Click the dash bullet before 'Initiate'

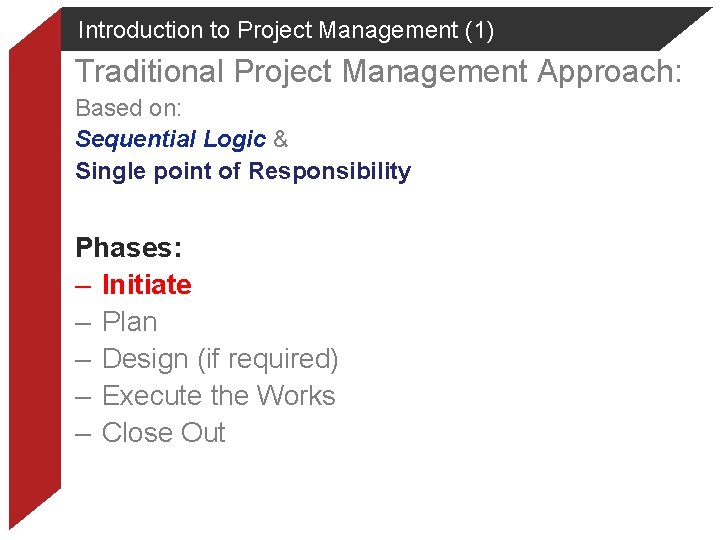tap(84, 285)
